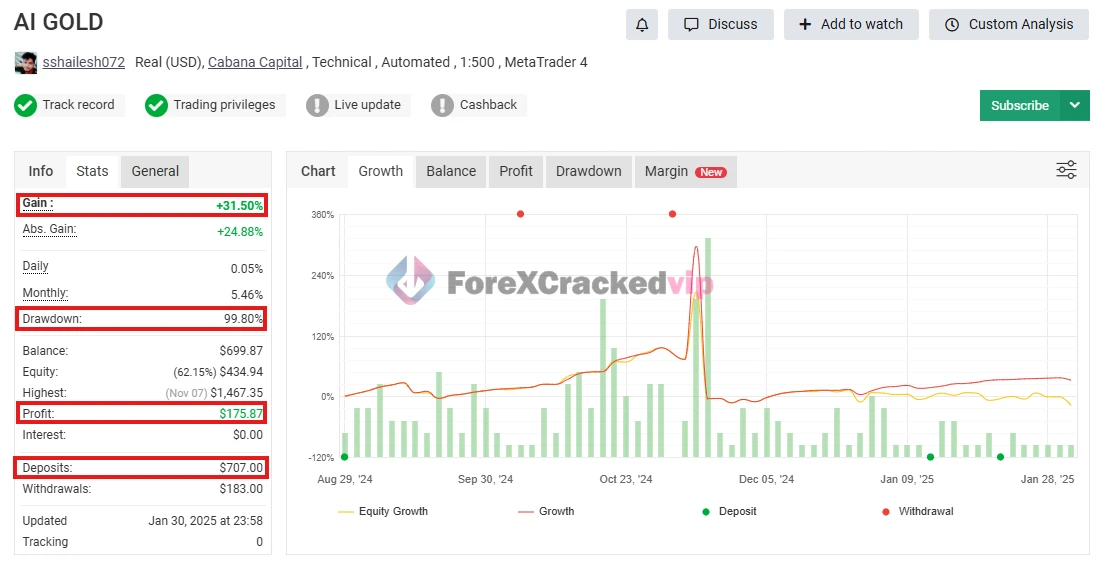Expand the Subscribe dropdown arrow
Screen dimensions: 1100x564
point(1075,105)
